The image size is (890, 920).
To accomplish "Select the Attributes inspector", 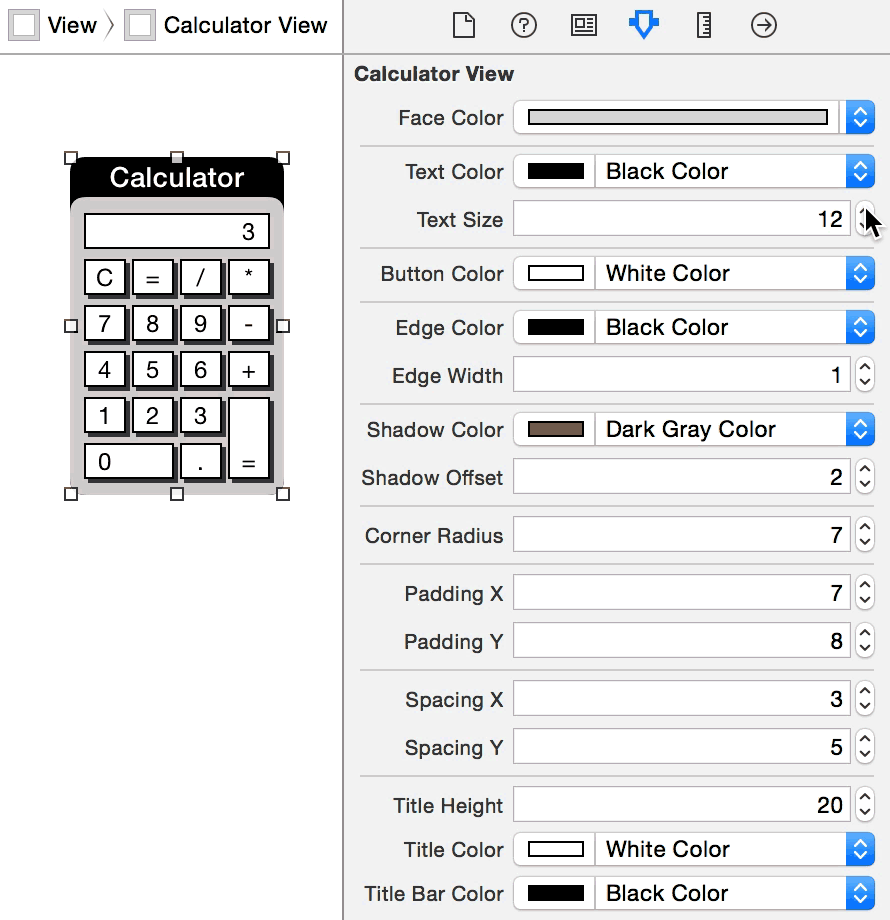I will [643, 25].
